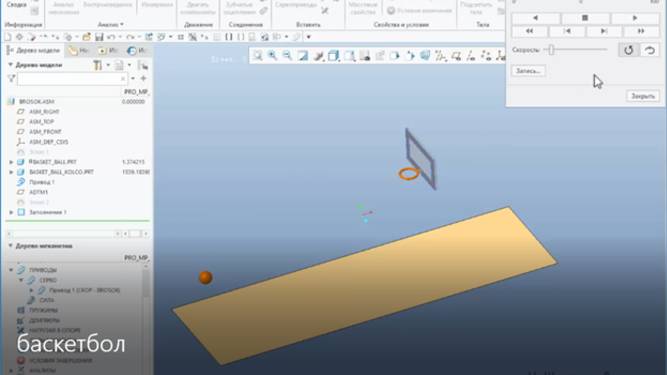Click the model tree filter search field
The height and width of the screenshot is (375, 667).
72,79
